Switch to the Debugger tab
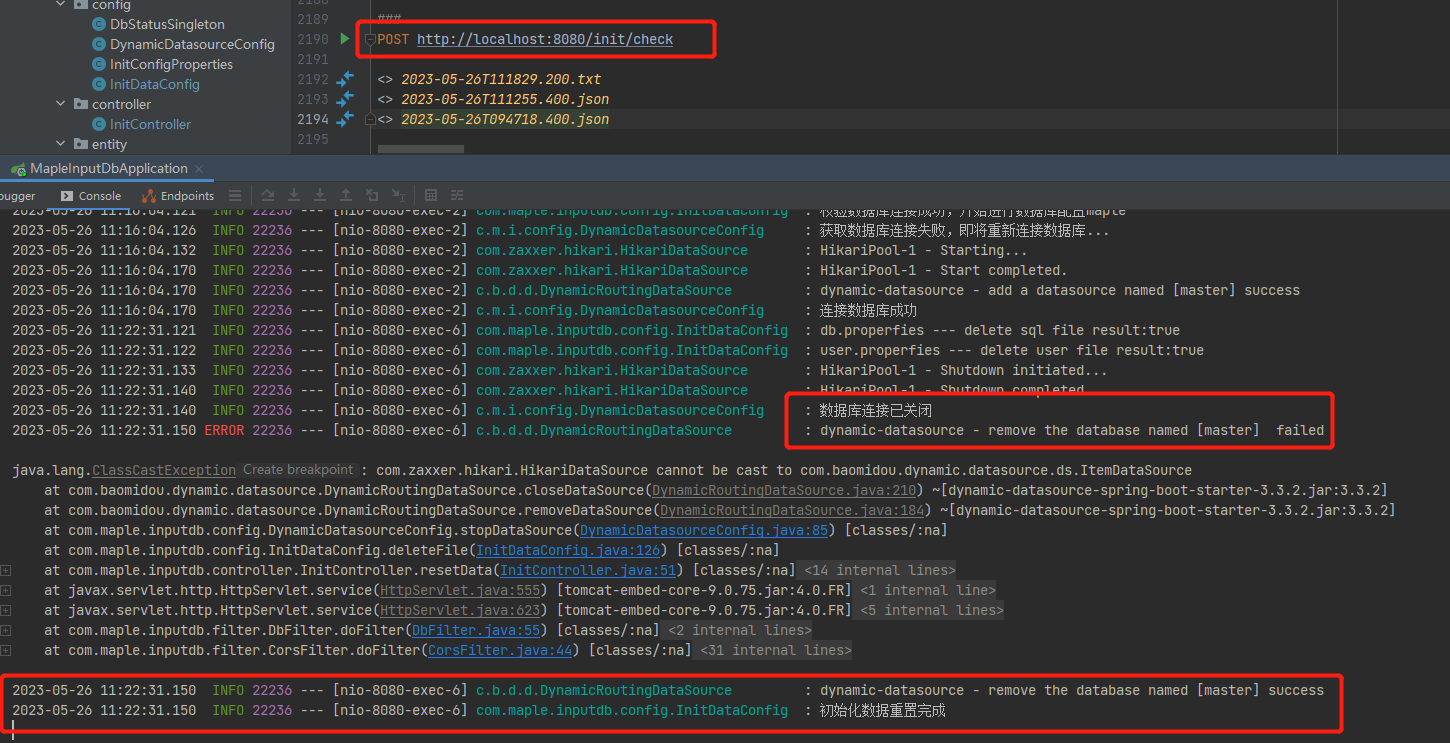Image resolution: width=1450 pixels, height=743 pixels. click(18, 196)
